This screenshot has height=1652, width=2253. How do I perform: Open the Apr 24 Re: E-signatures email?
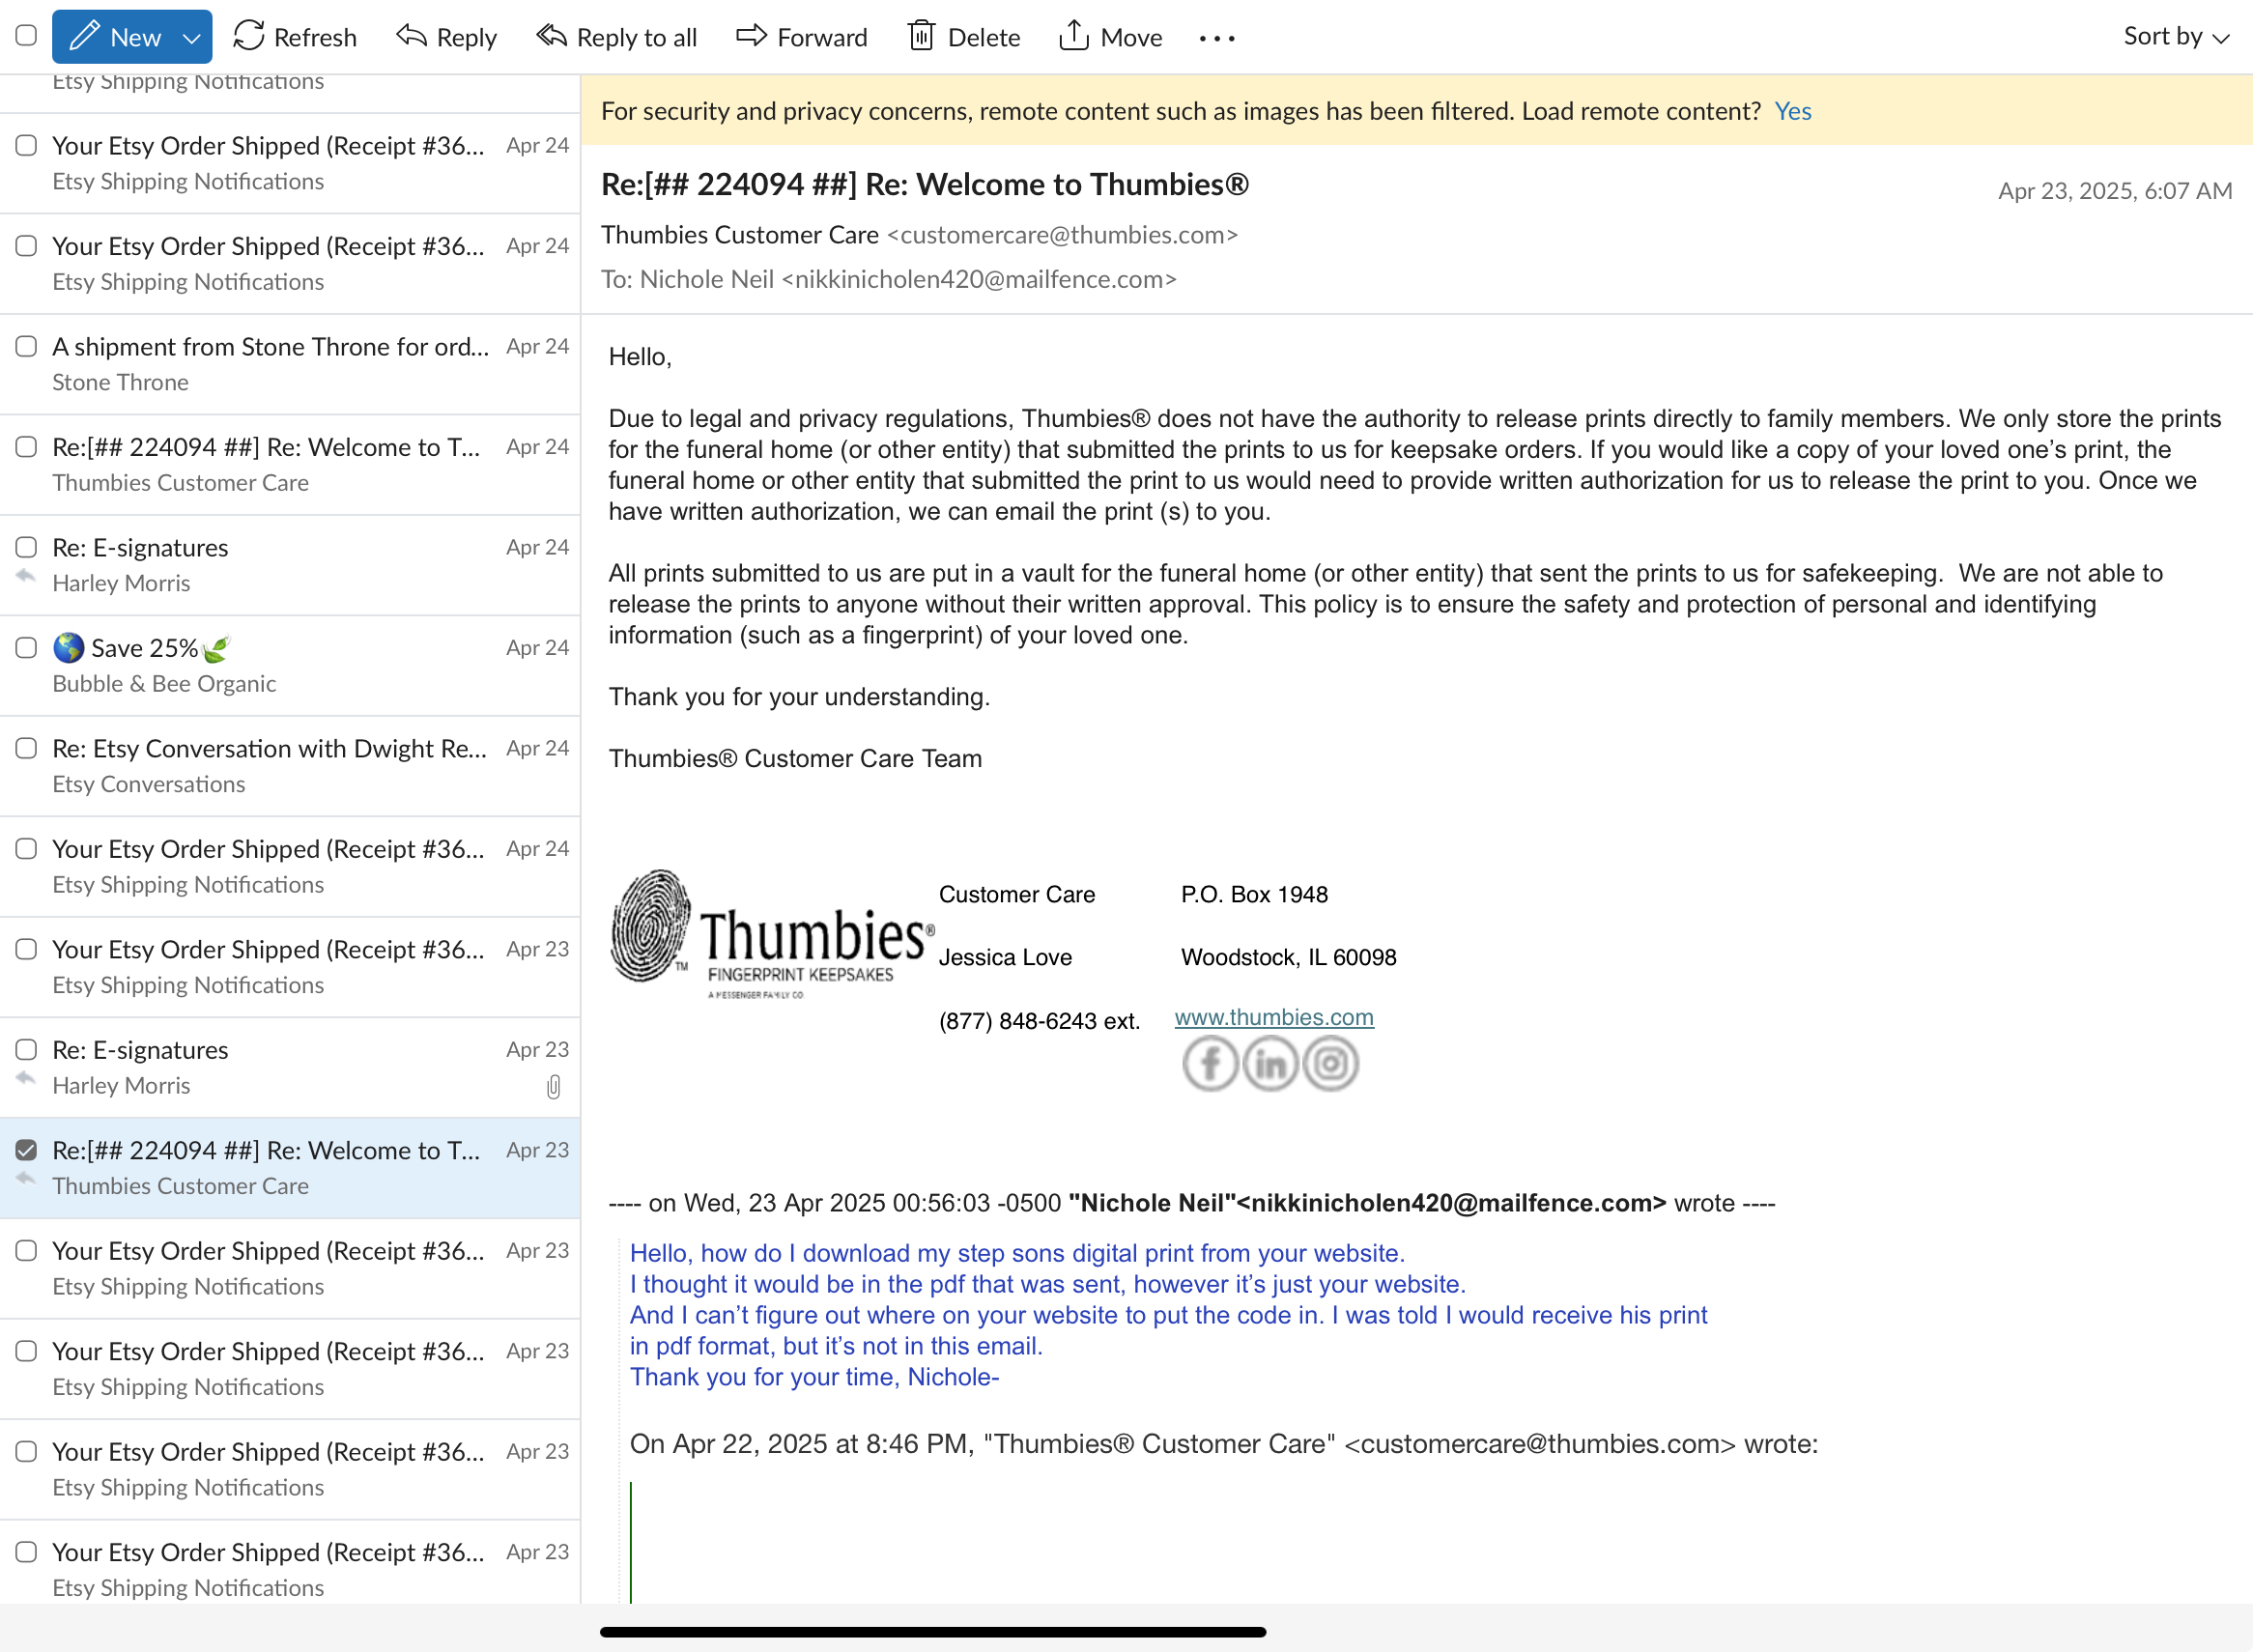290,566
